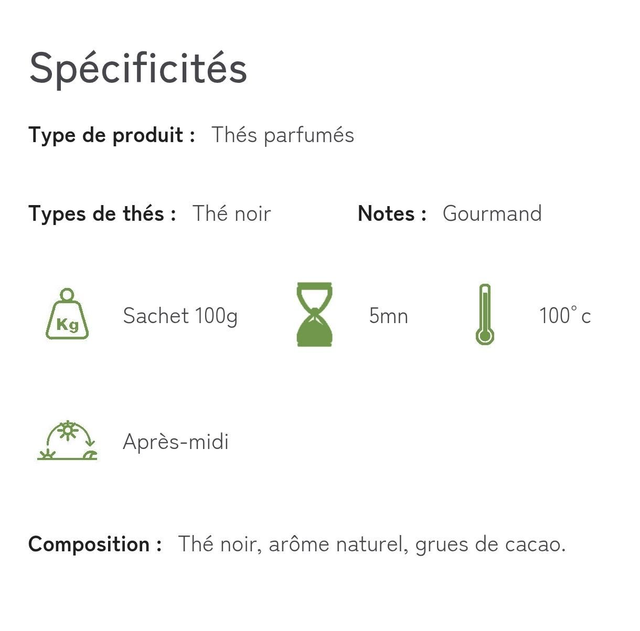This screenshot has width=640, height=631.
Task: Select the Spécificités heading
Action: pos(138,69)
